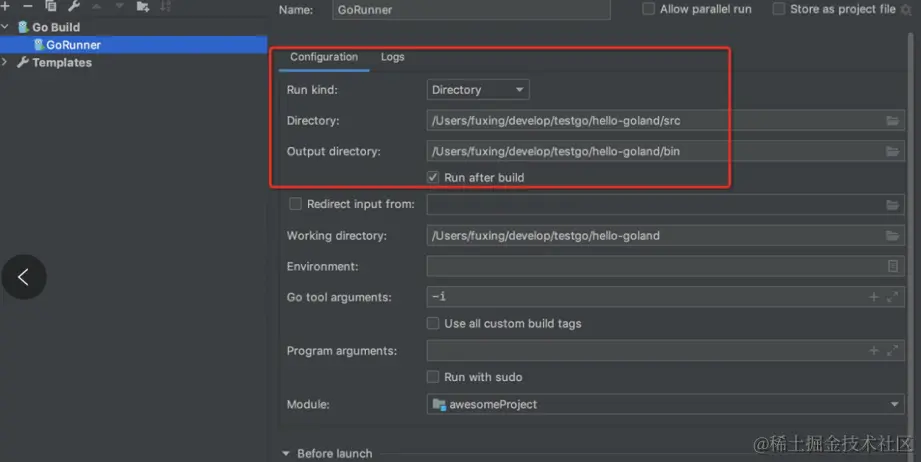Enable Run with sudo checkbox
The width and height of the screenshot is (921, 462).
click(x=433, y=377)
